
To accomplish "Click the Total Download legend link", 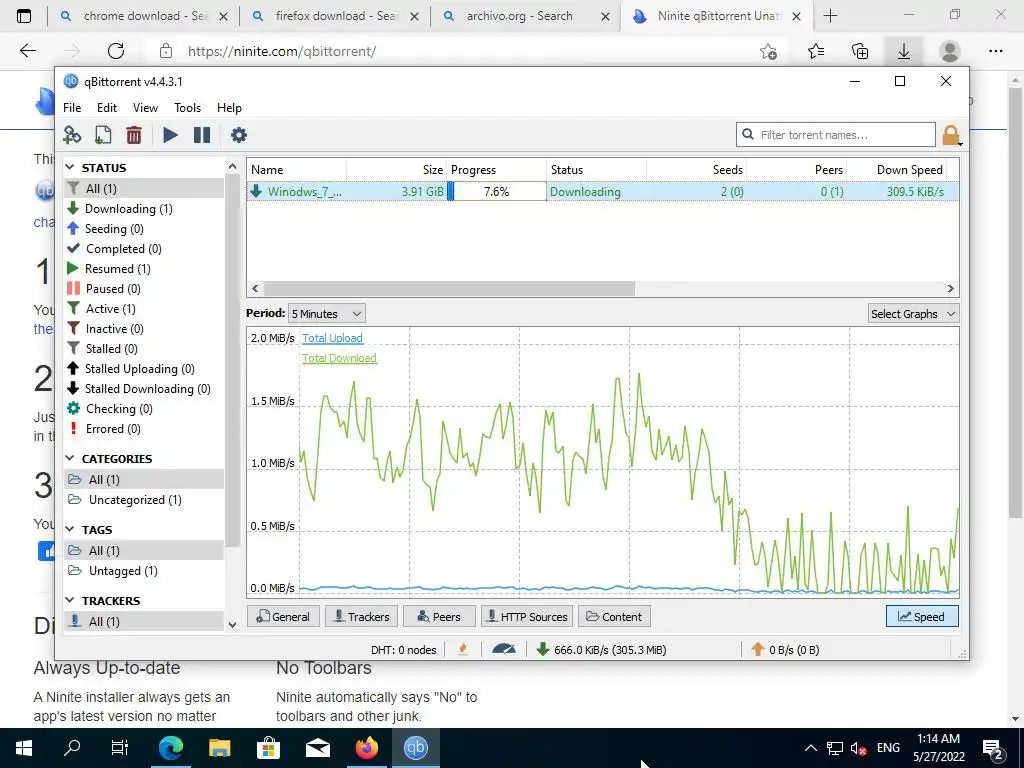I will (x=340, y=359).
